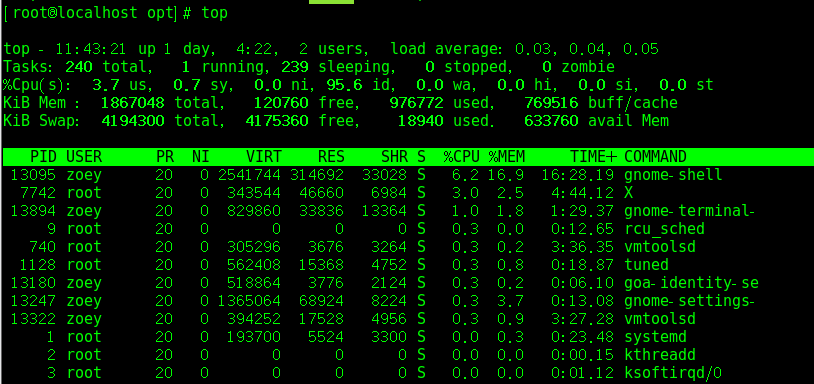Click VIRT value 2541744 for gnome-shell

click(x=249, y=175)
